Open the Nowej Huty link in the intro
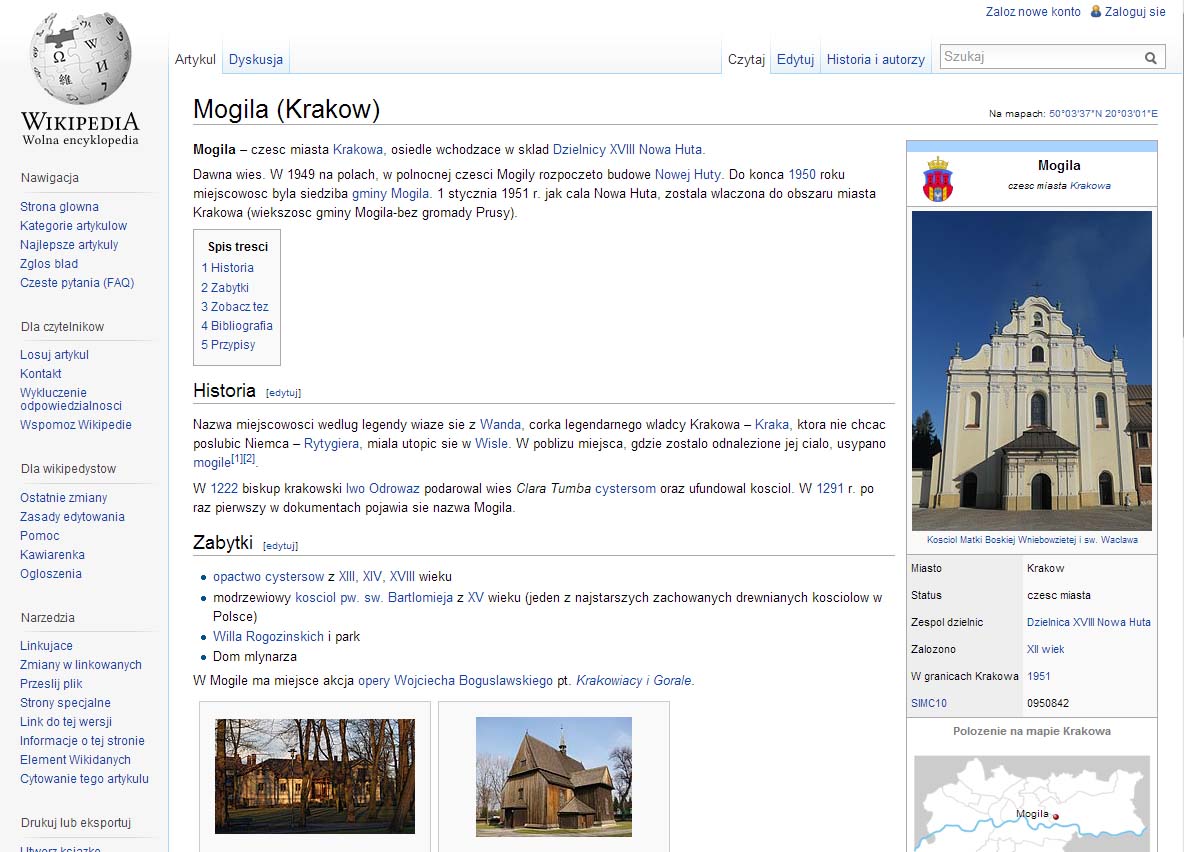The width and height of the screenshot is (1184, 852). pyautogui.click(x=688, y=174)
